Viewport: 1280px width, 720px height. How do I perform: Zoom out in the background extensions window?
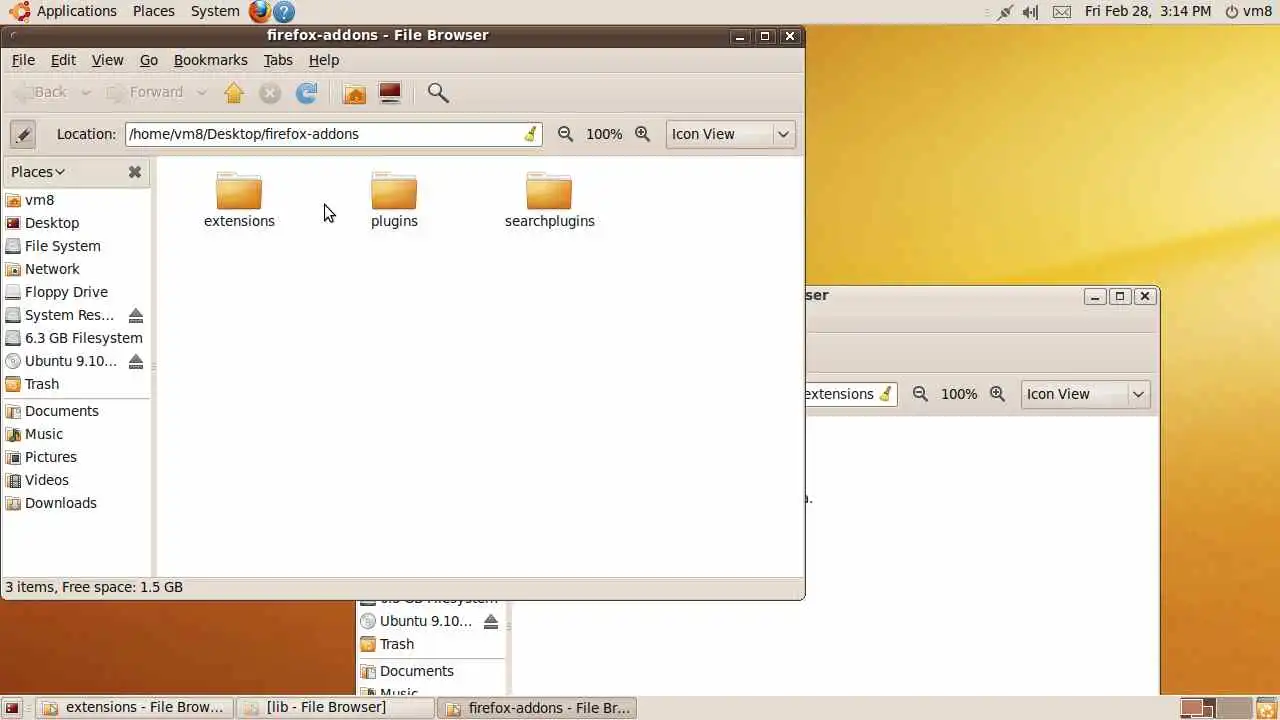[x=921, y=394]
